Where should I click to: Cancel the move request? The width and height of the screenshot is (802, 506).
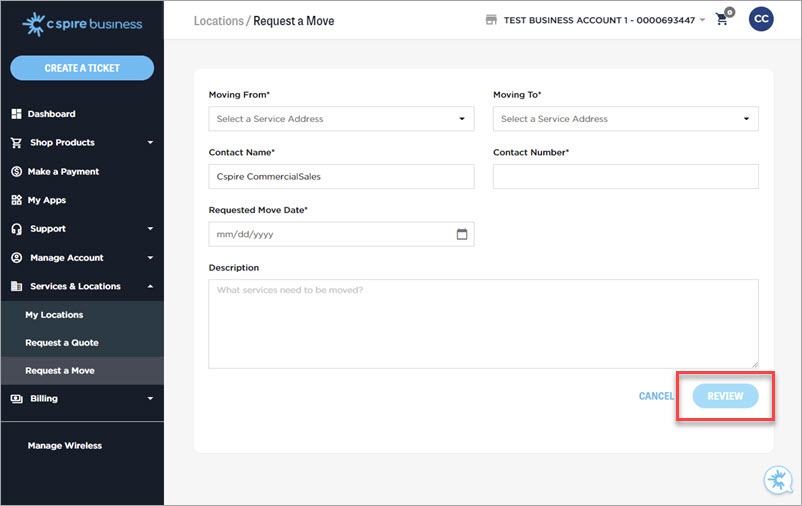[x=656, y=396]
